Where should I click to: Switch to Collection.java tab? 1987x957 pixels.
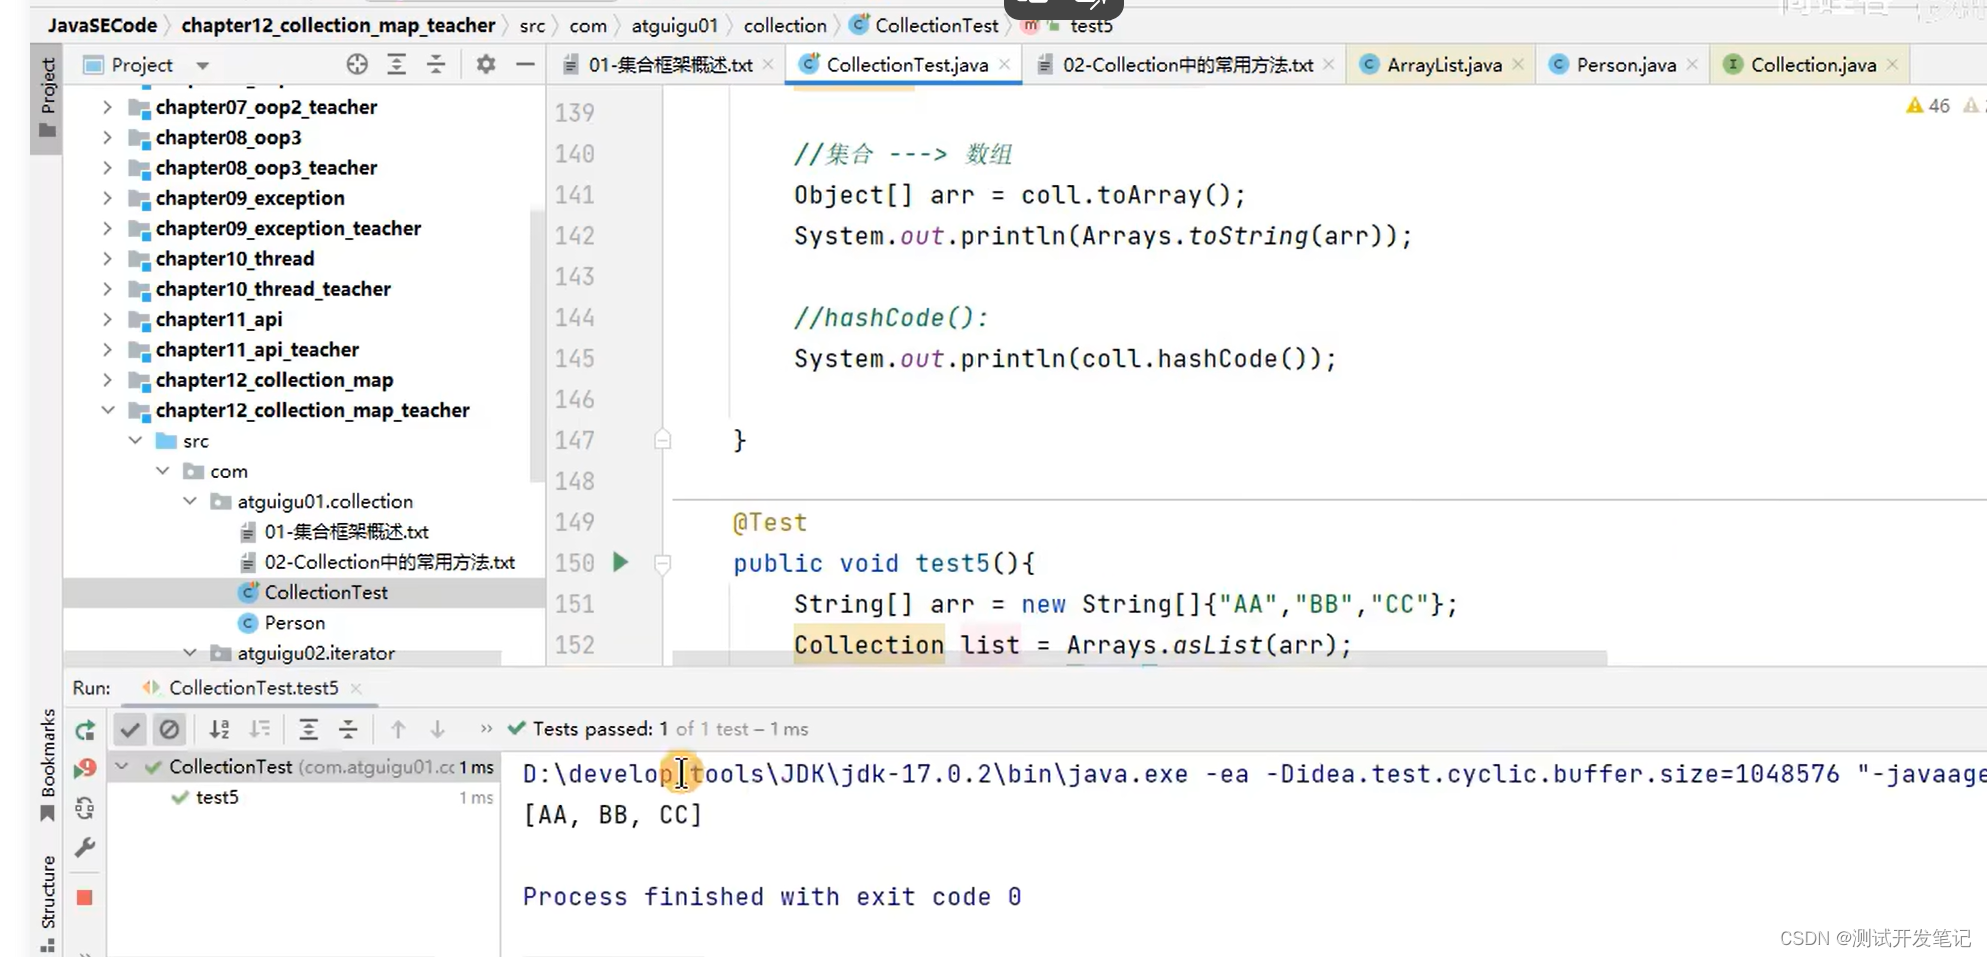pos(1813,65)
